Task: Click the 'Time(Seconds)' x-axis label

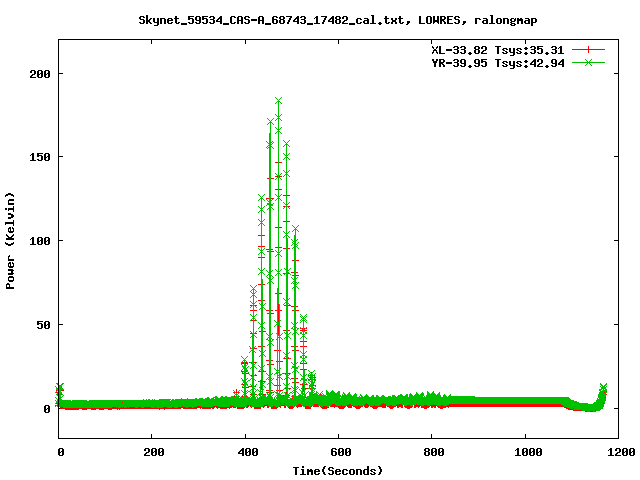Action: click(x=338, y=471)
